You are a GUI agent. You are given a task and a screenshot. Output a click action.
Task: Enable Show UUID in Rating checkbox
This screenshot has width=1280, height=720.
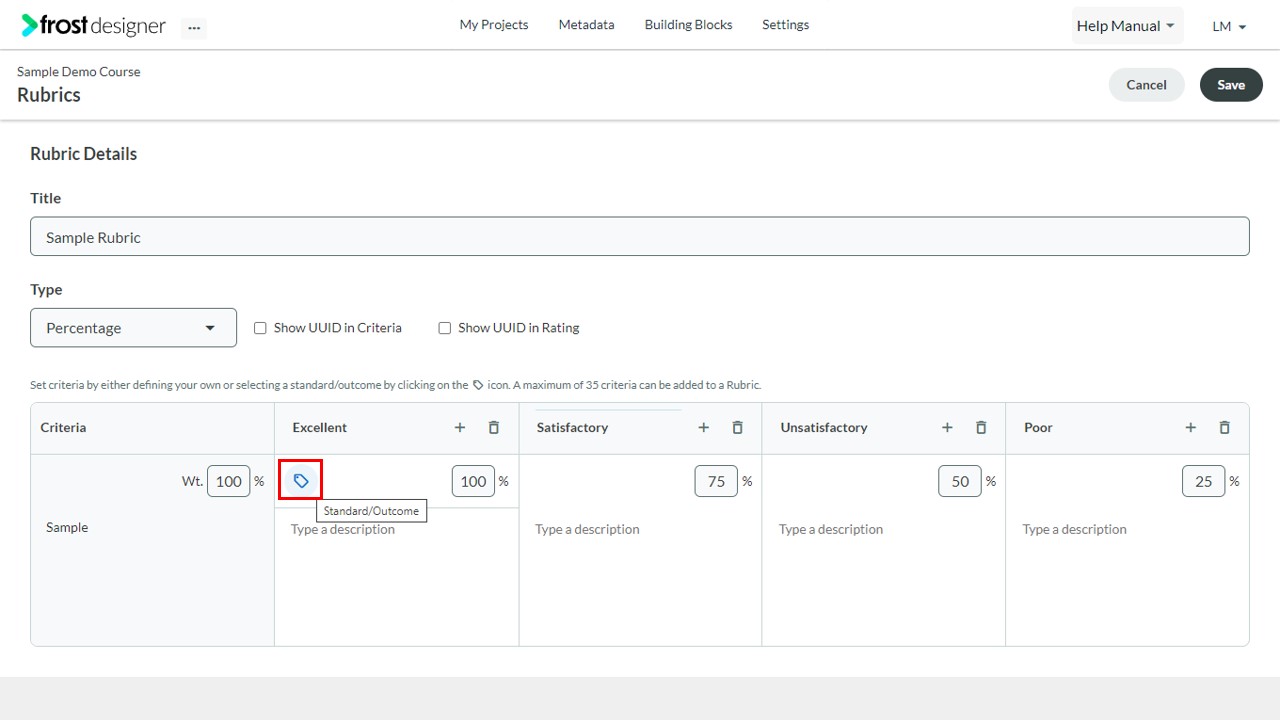(445, 328)
